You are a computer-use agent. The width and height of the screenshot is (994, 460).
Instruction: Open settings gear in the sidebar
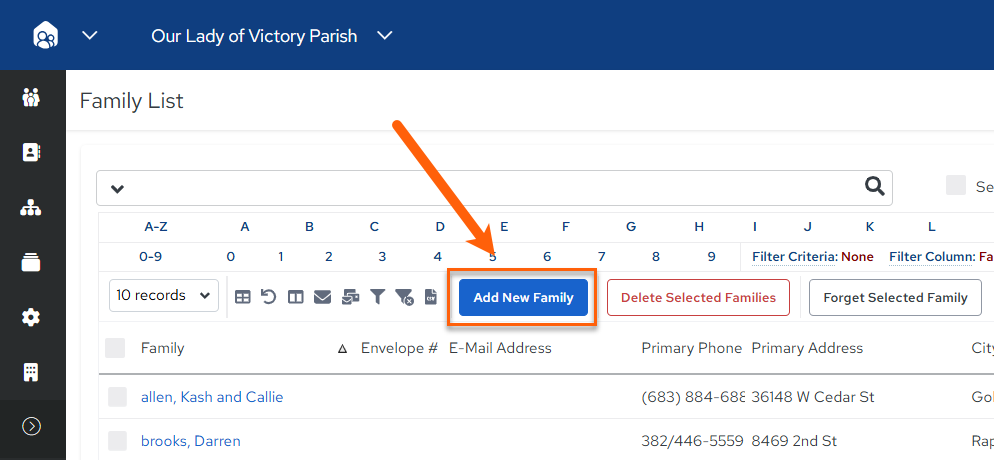point(31,317)
